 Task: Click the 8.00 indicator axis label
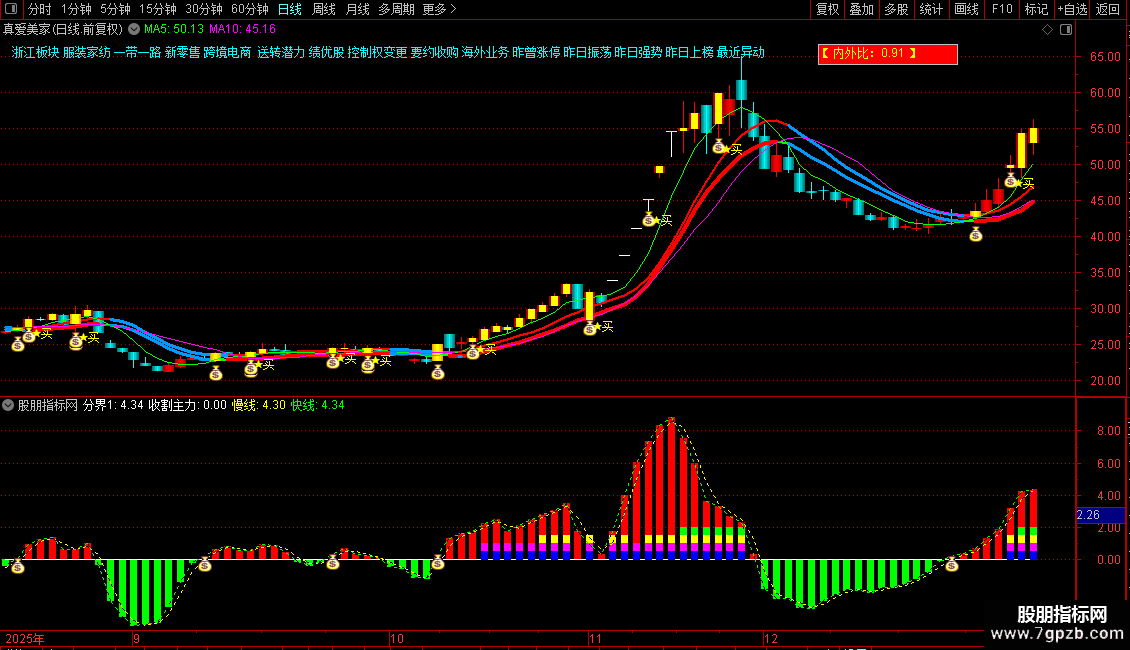pos(1109,431)
